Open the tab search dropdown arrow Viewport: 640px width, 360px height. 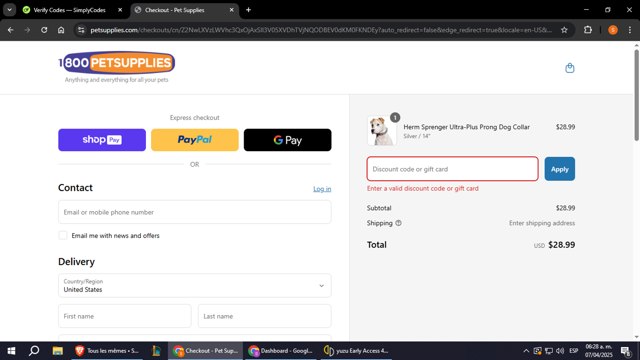[9, 10]
